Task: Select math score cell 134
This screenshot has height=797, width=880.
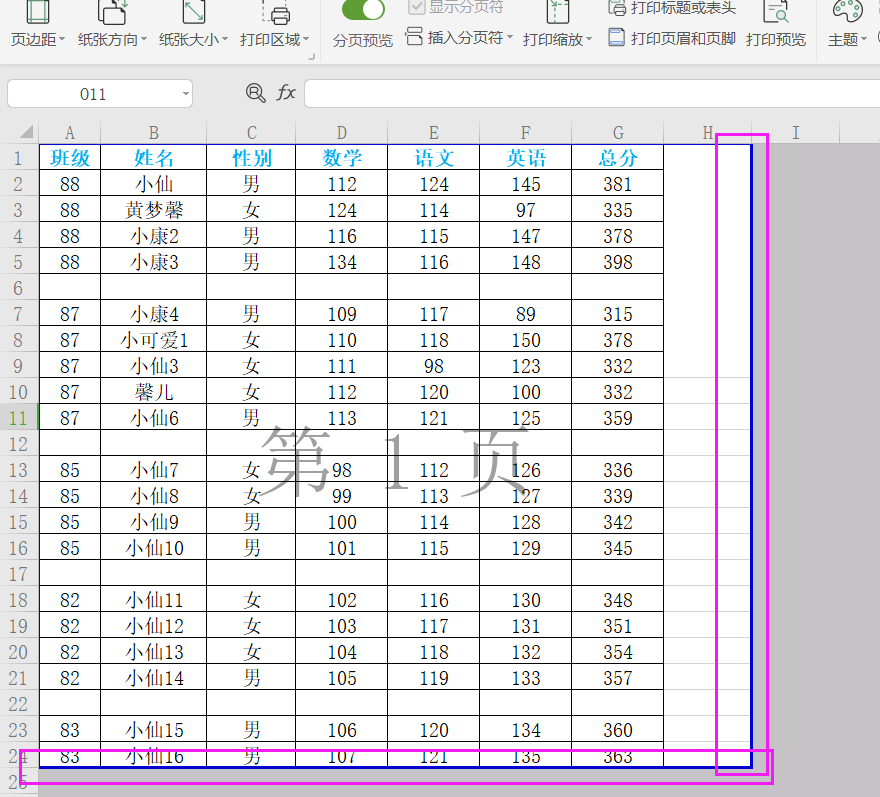Action: tap(341, 262)
